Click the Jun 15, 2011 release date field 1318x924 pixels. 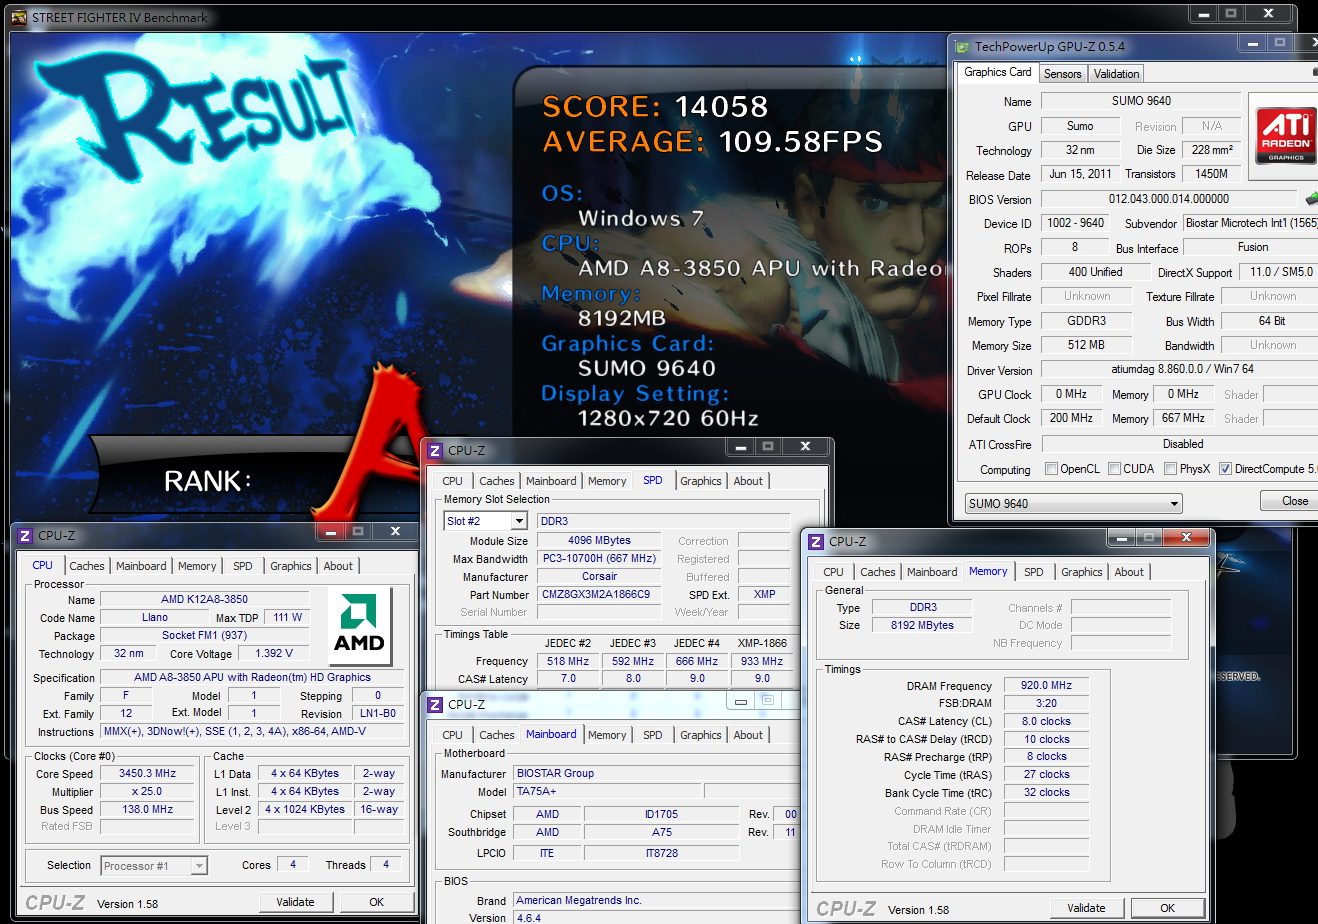(x=1080, y=174)
